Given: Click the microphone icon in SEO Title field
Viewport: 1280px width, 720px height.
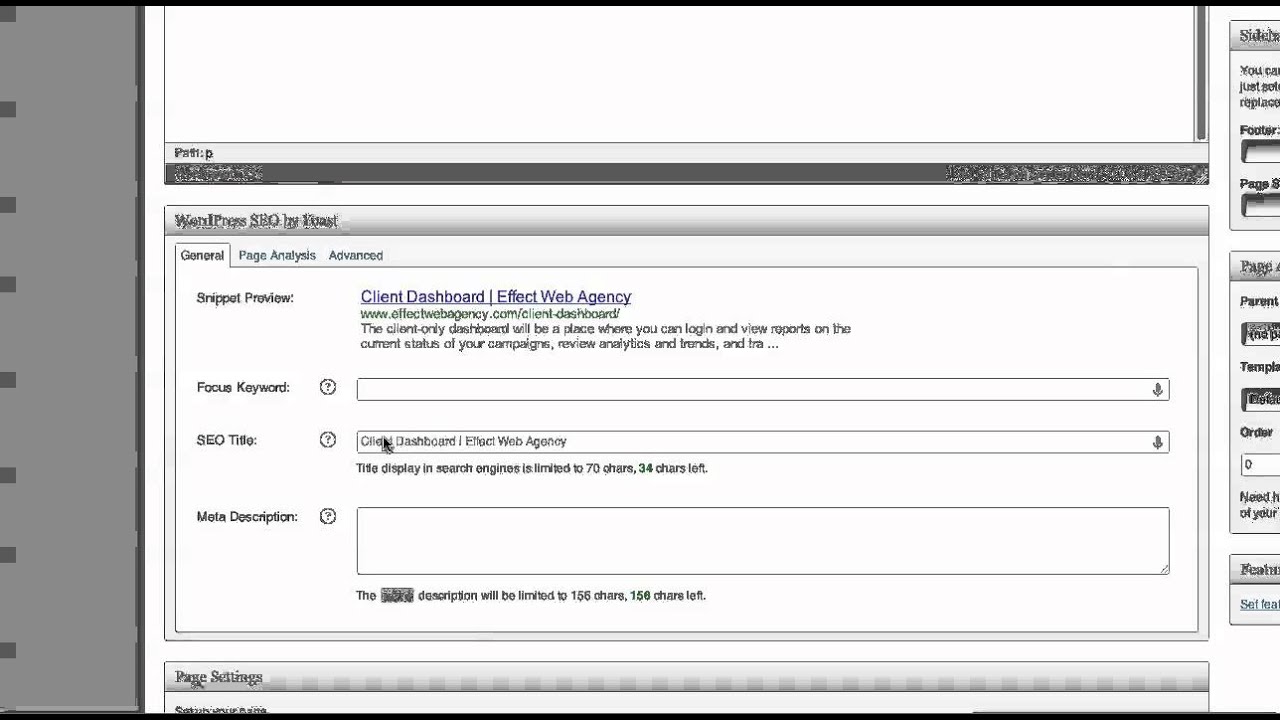Looking at the screenshot, I should [x=1157, y=442].
